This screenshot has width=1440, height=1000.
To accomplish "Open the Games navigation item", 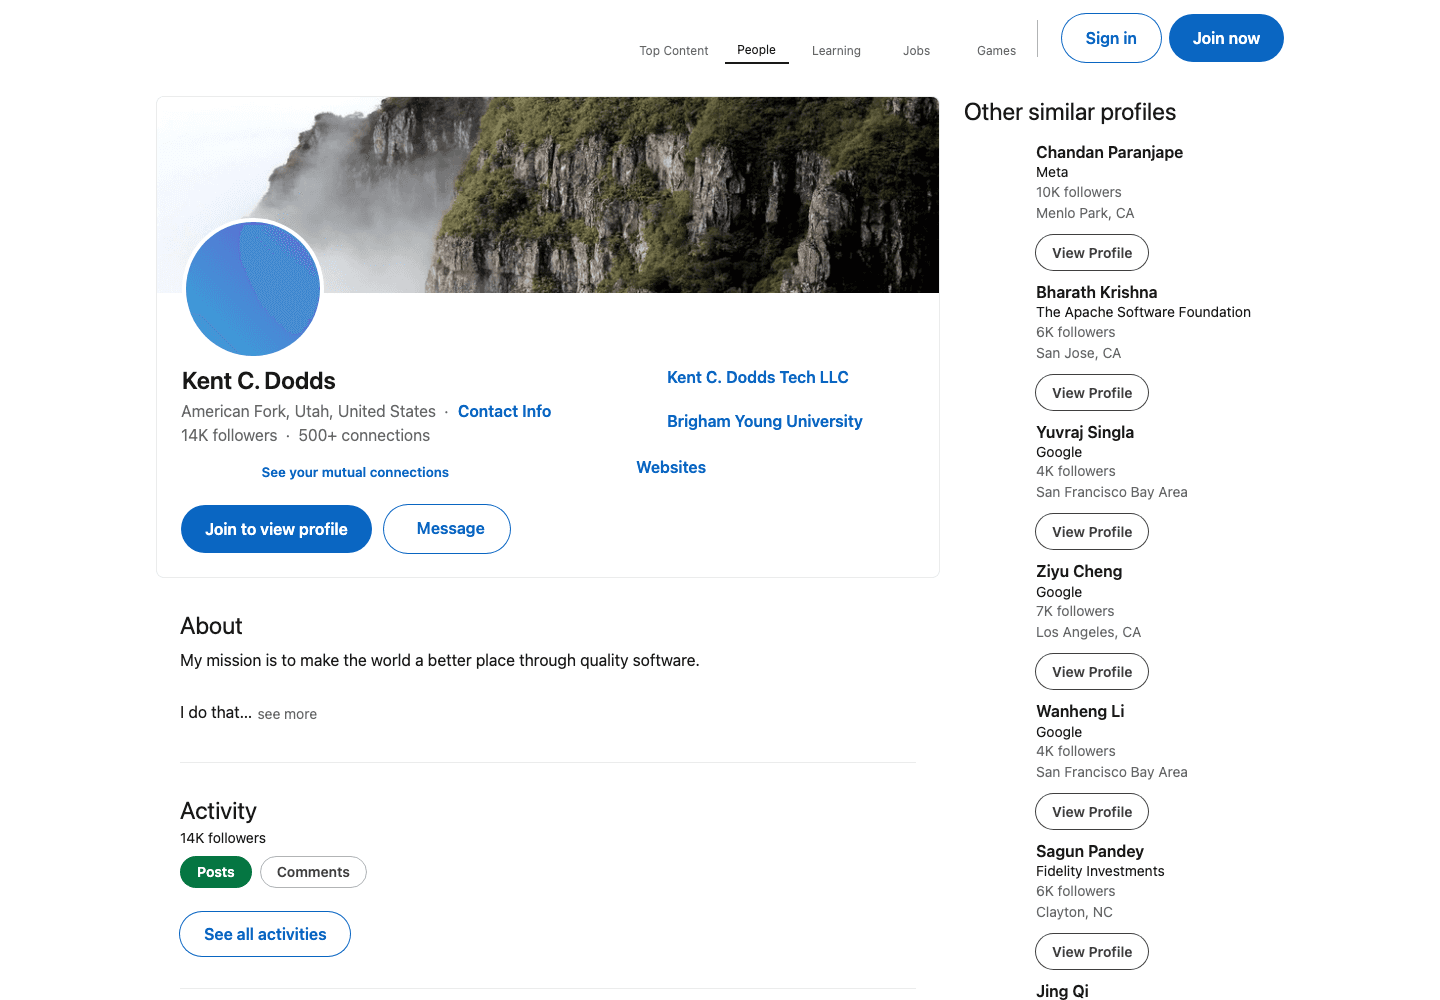I will 996,51.
